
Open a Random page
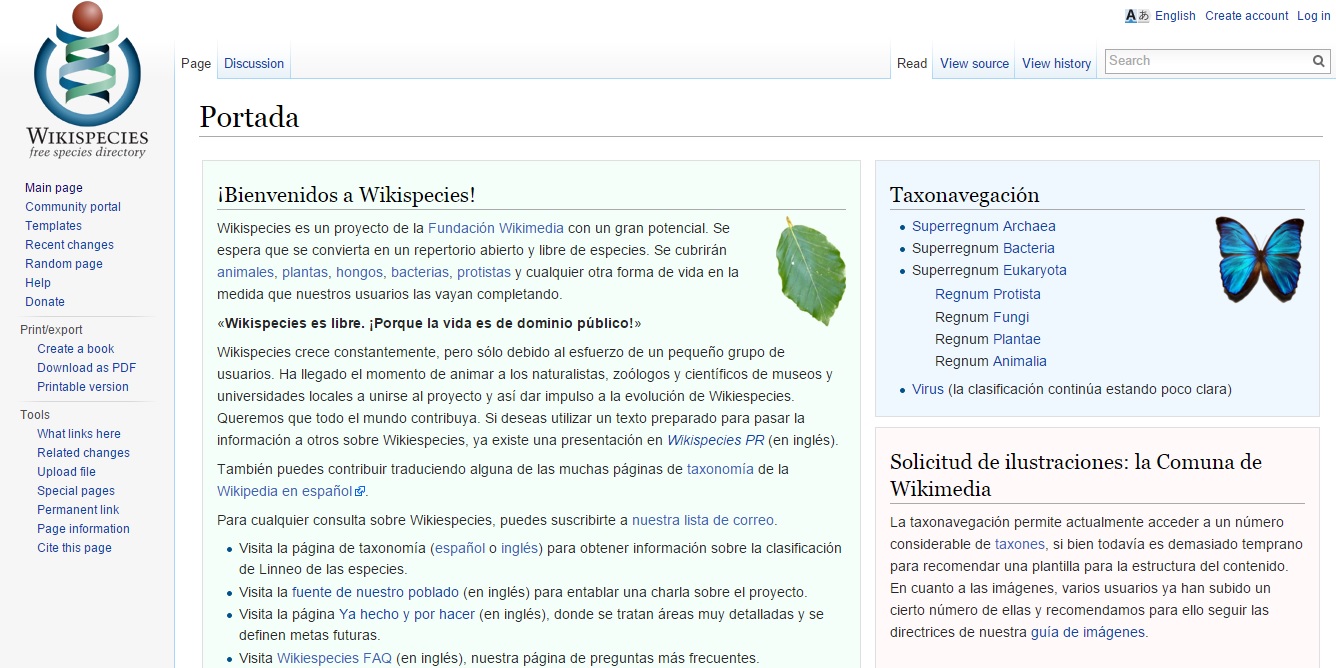64,264
